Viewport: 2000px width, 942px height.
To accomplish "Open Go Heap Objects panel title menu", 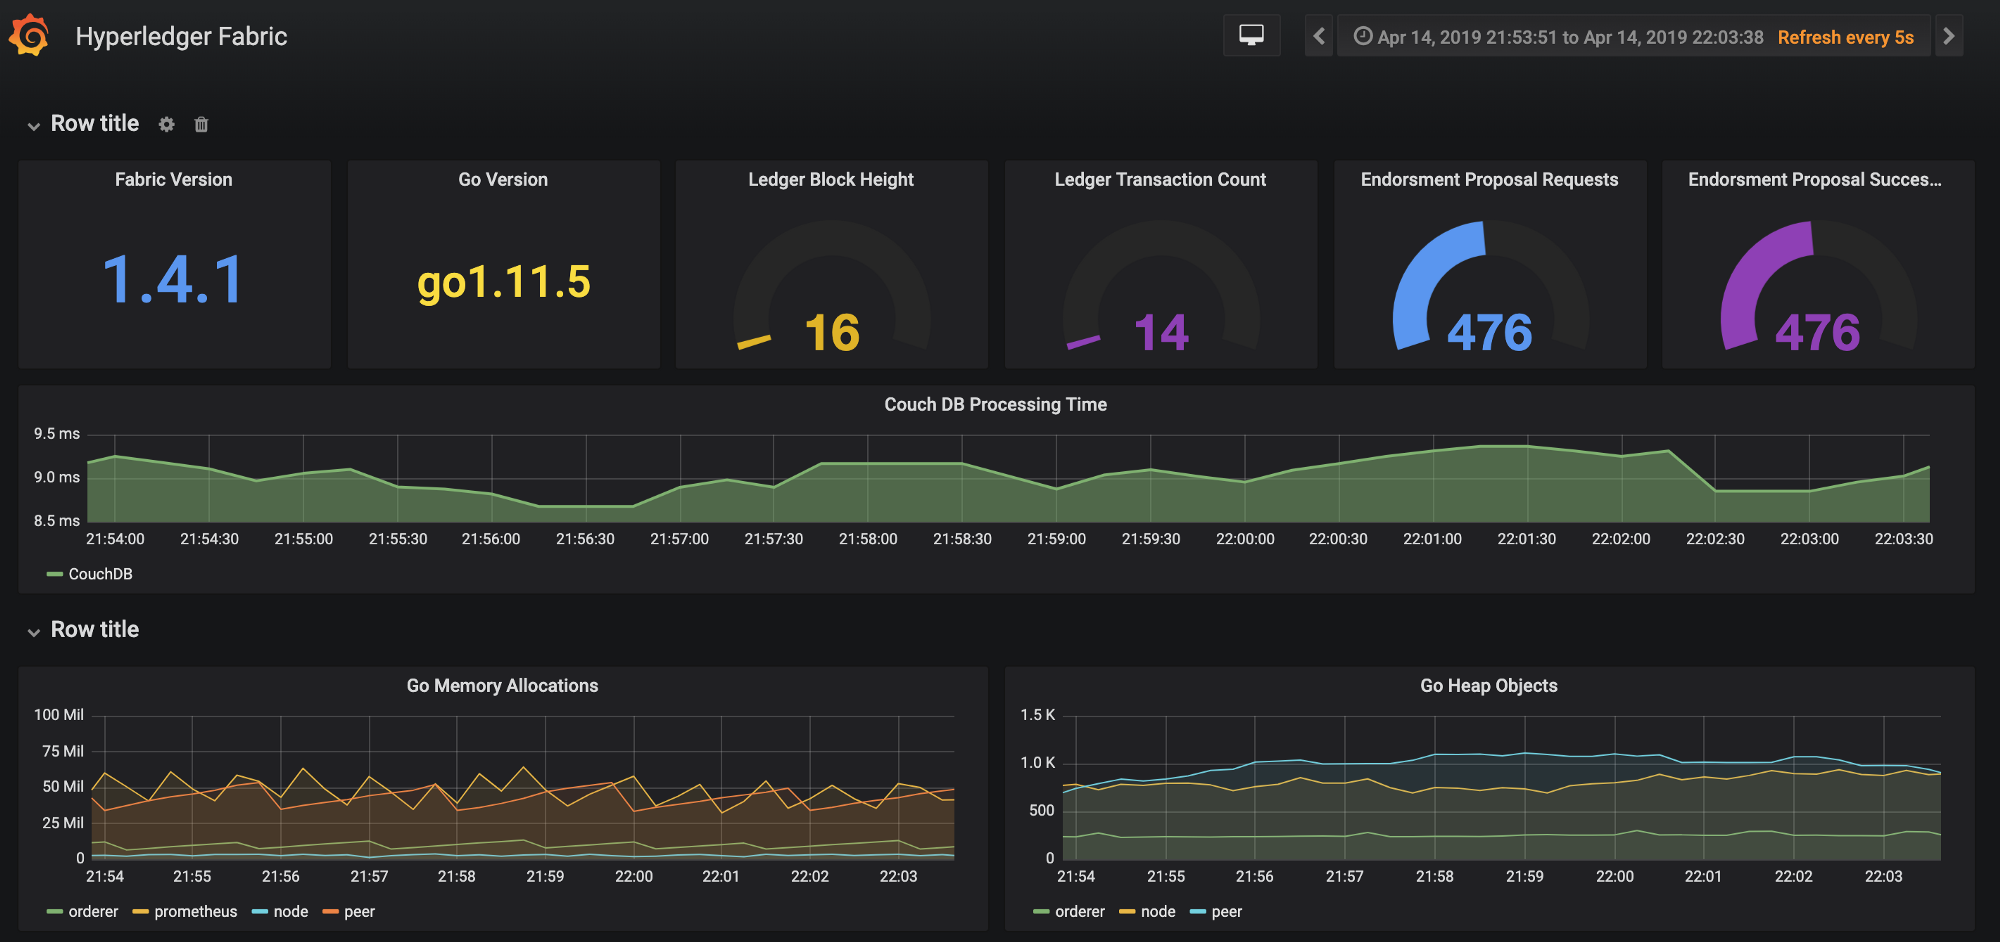I will click(x=1489, y=685).
